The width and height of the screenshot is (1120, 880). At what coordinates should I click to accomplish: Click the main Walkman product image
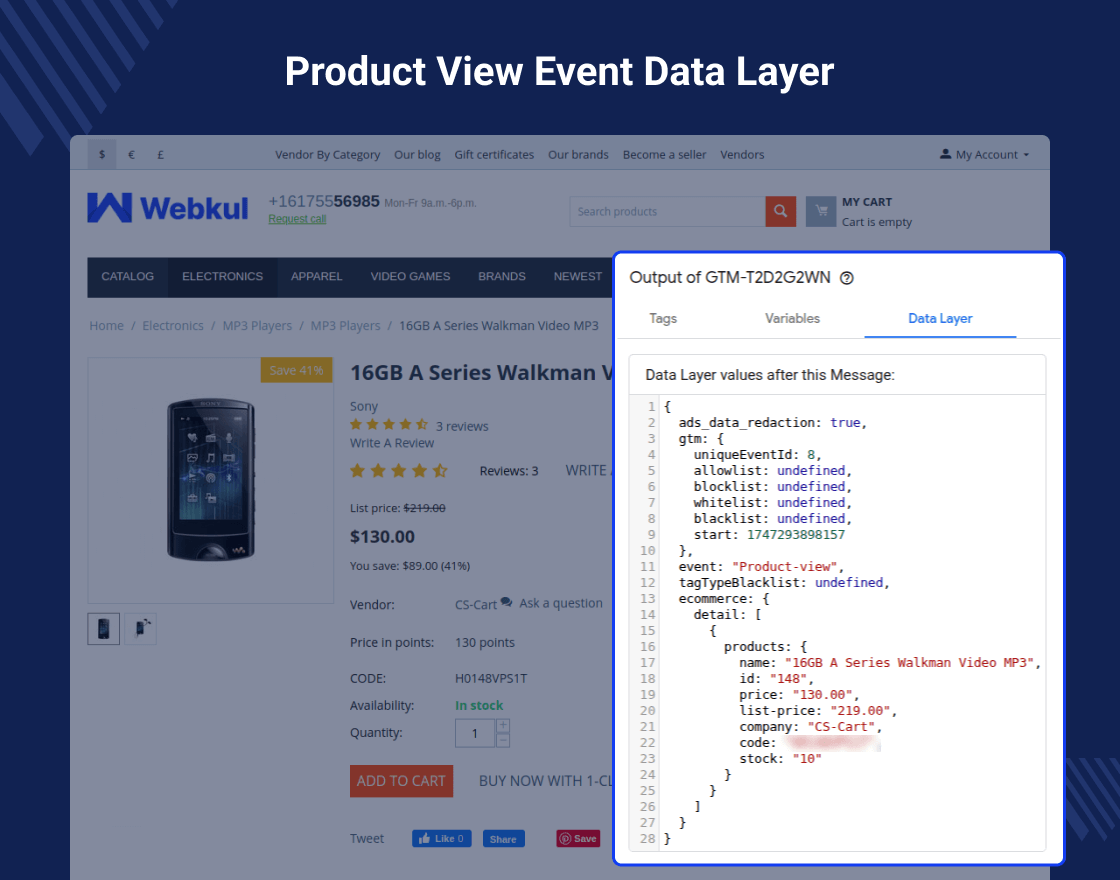click(x=211, y=480)
